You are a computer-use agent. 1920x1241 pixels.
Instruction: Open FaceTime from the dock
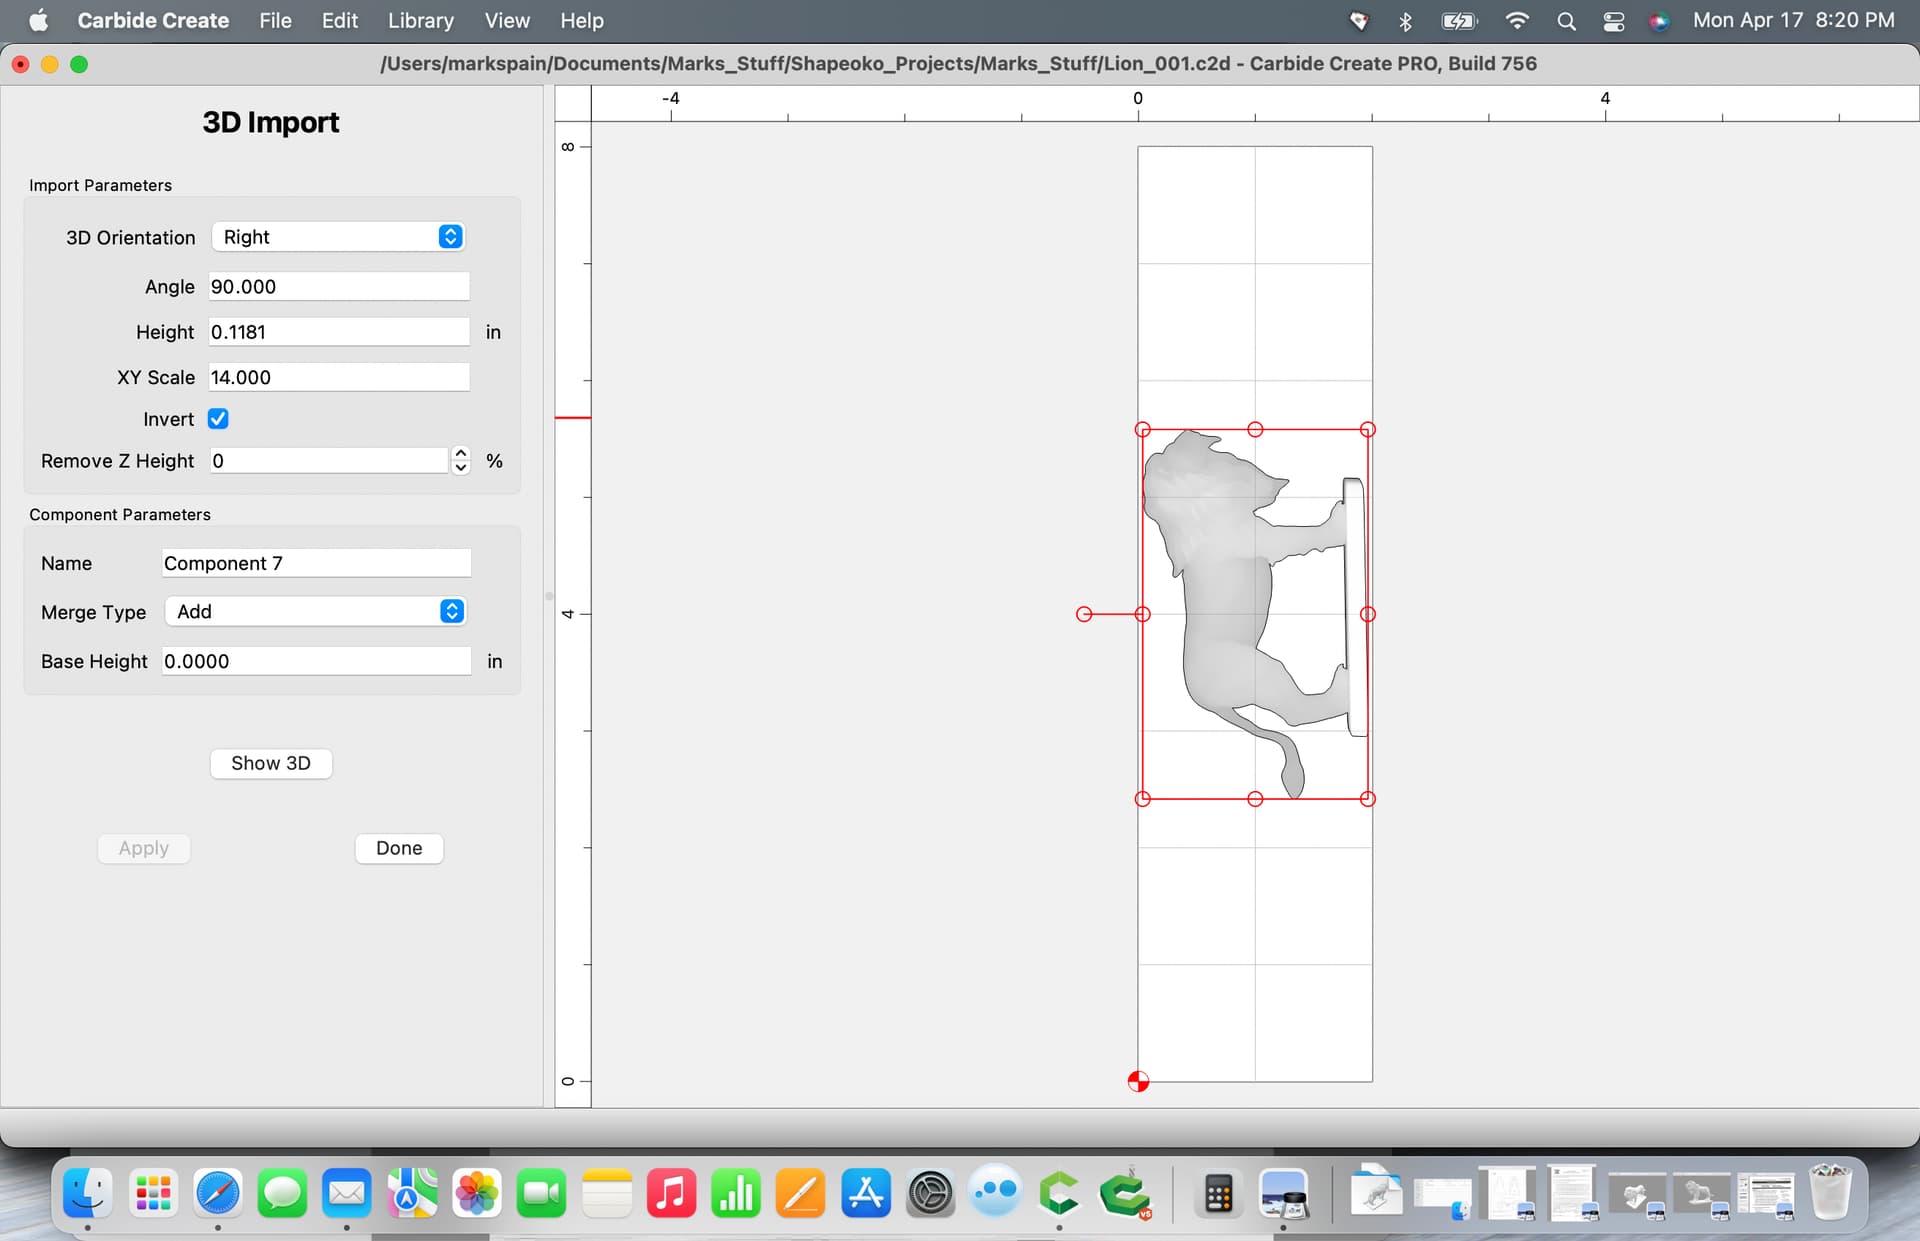click(x=541, y=1193)
